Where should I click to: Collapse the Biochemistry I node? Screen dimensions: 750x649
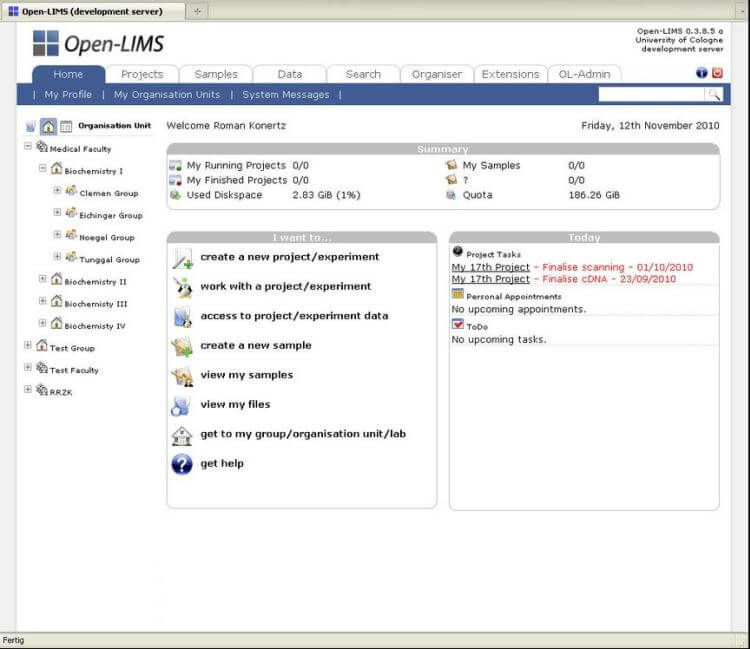tap(43, 168)
